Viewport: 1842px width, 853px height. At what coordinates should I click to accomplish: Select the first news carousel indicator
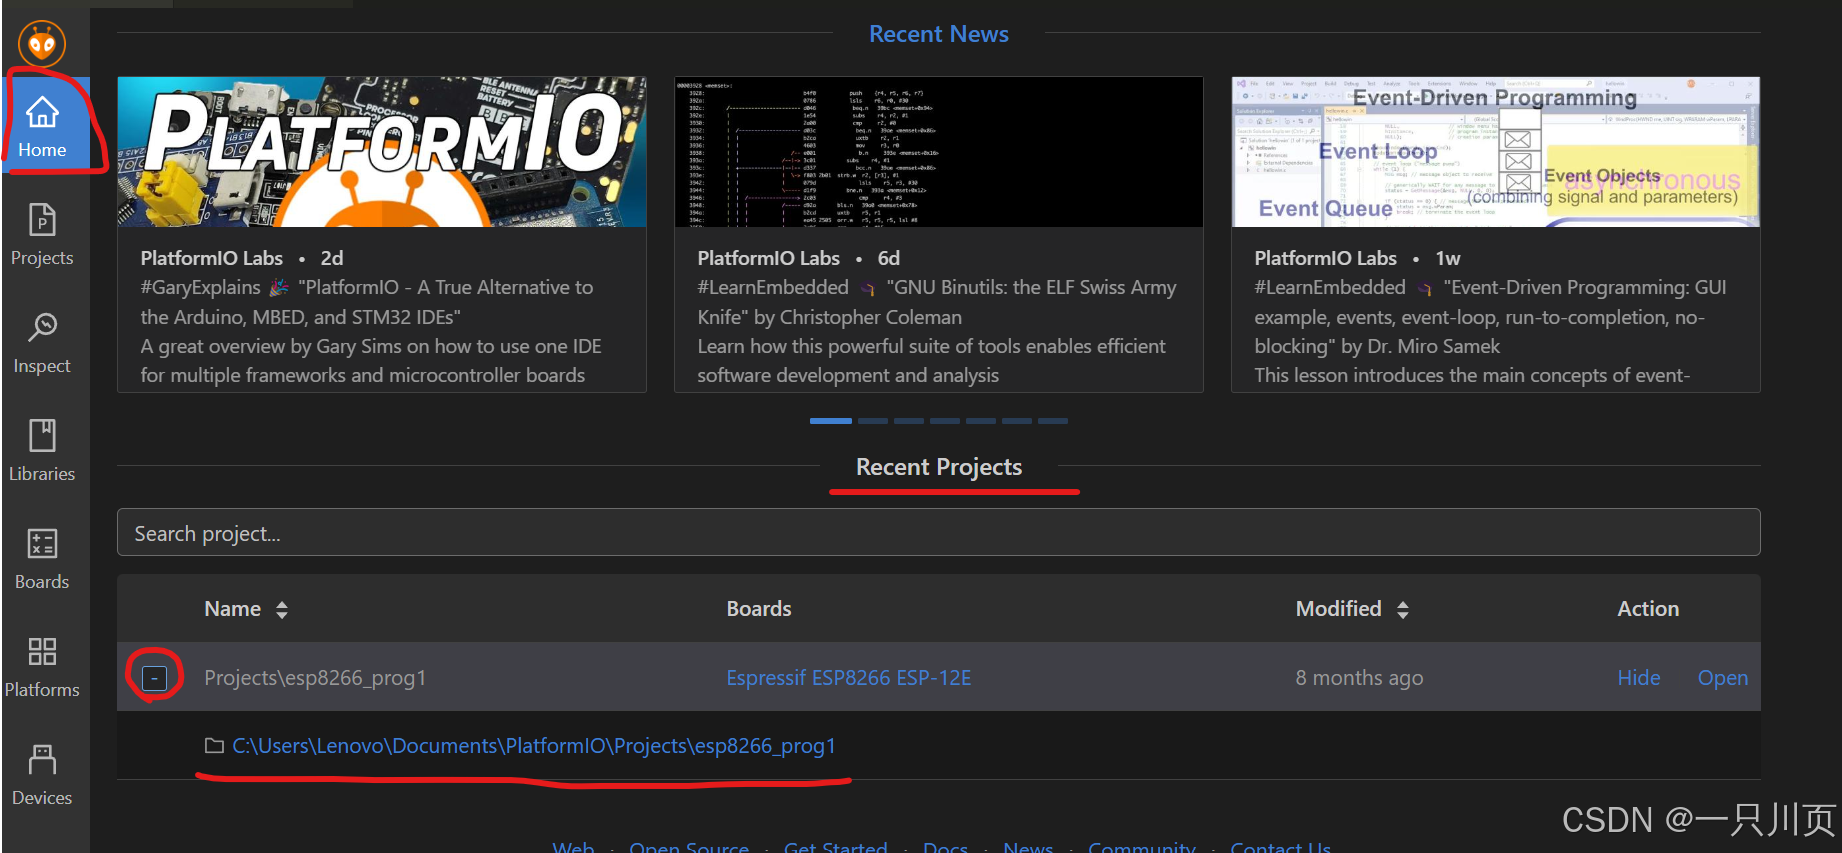coord(830,421)
